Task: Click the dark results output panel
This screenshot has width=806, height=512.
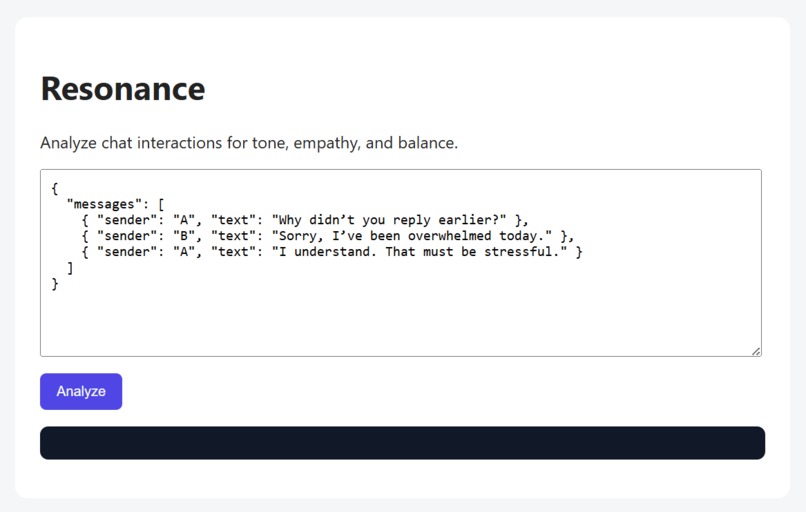Action: point(402,443)
